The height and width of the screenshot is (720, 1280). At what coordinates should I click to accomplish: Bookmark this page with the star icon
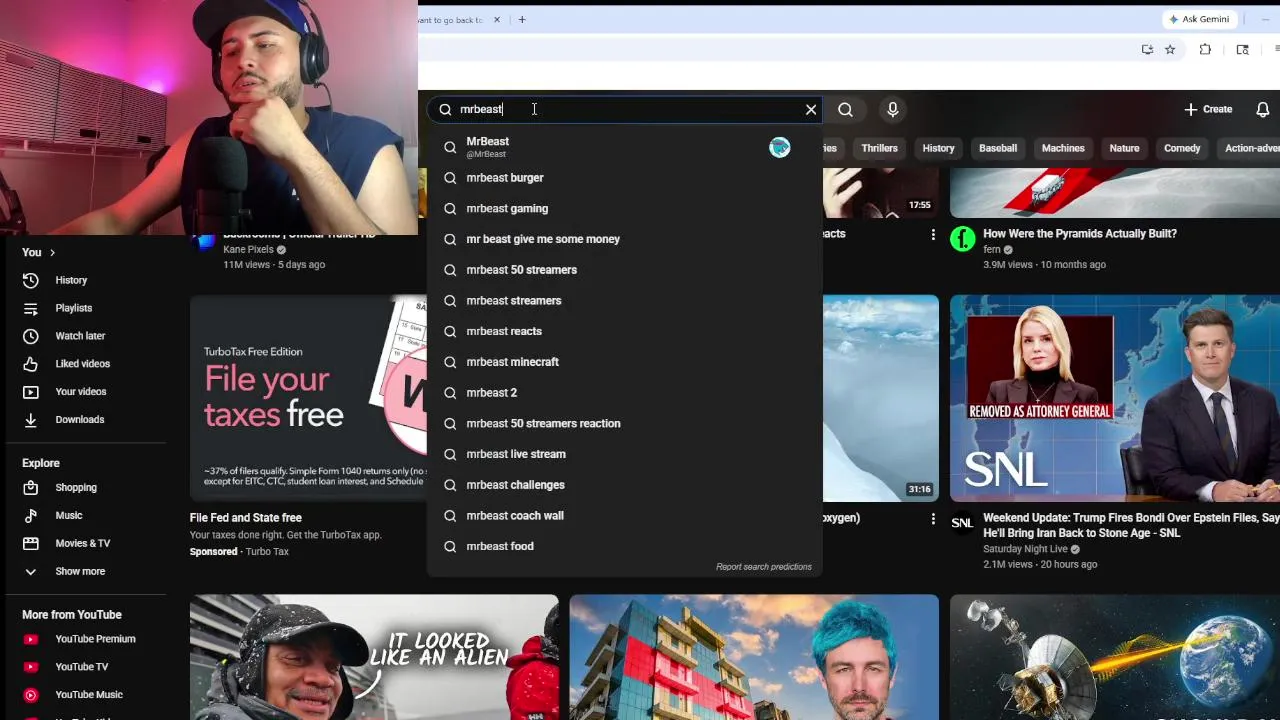point(1170,50)
